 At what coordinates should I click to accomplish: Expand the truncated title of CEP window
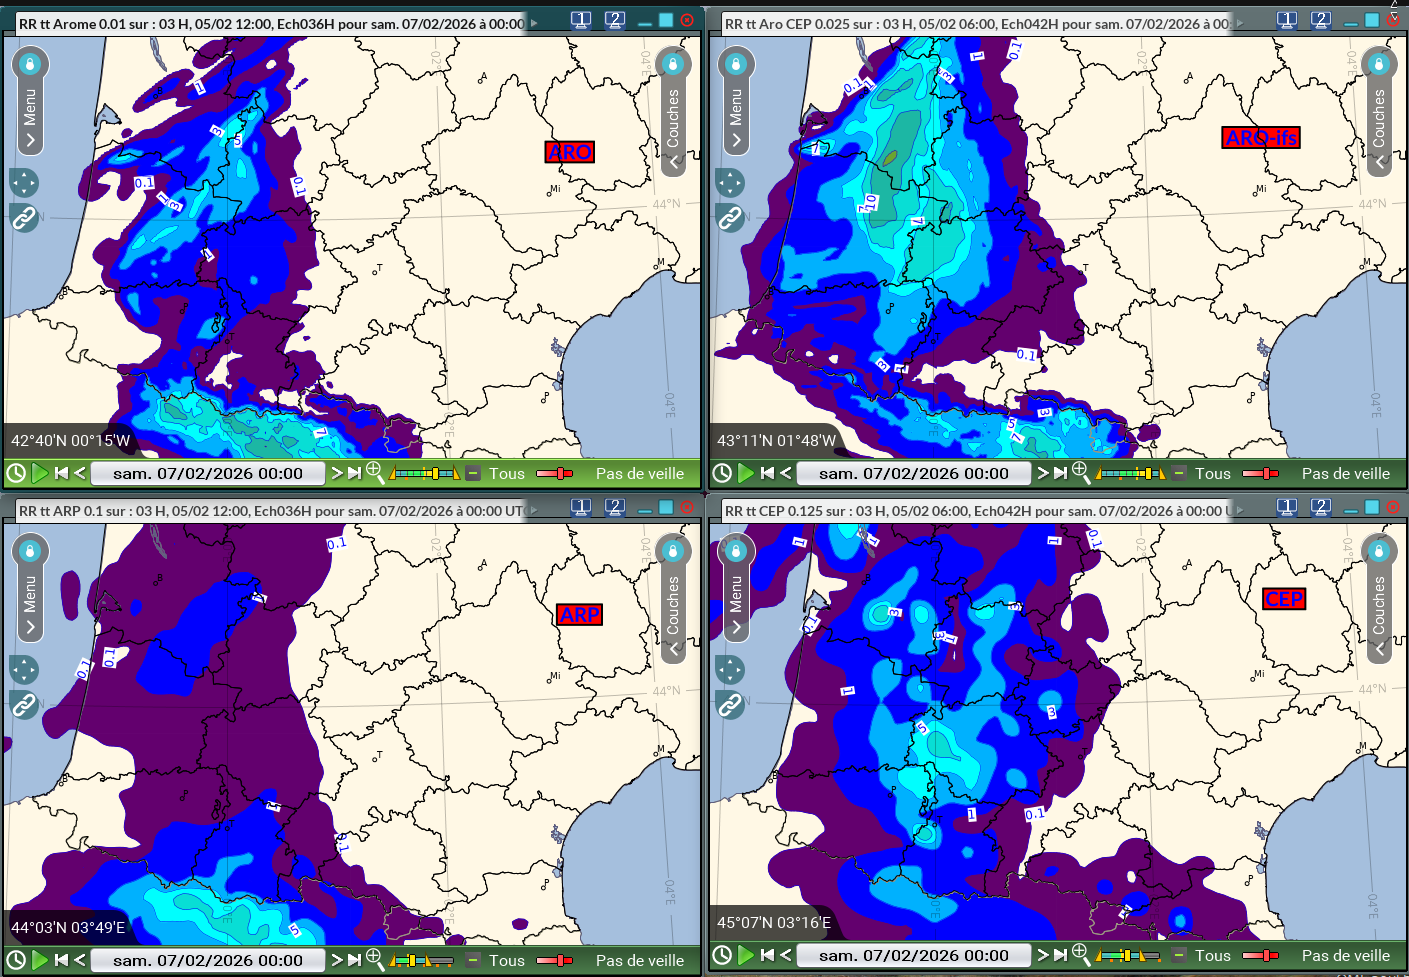point(1240,510)
